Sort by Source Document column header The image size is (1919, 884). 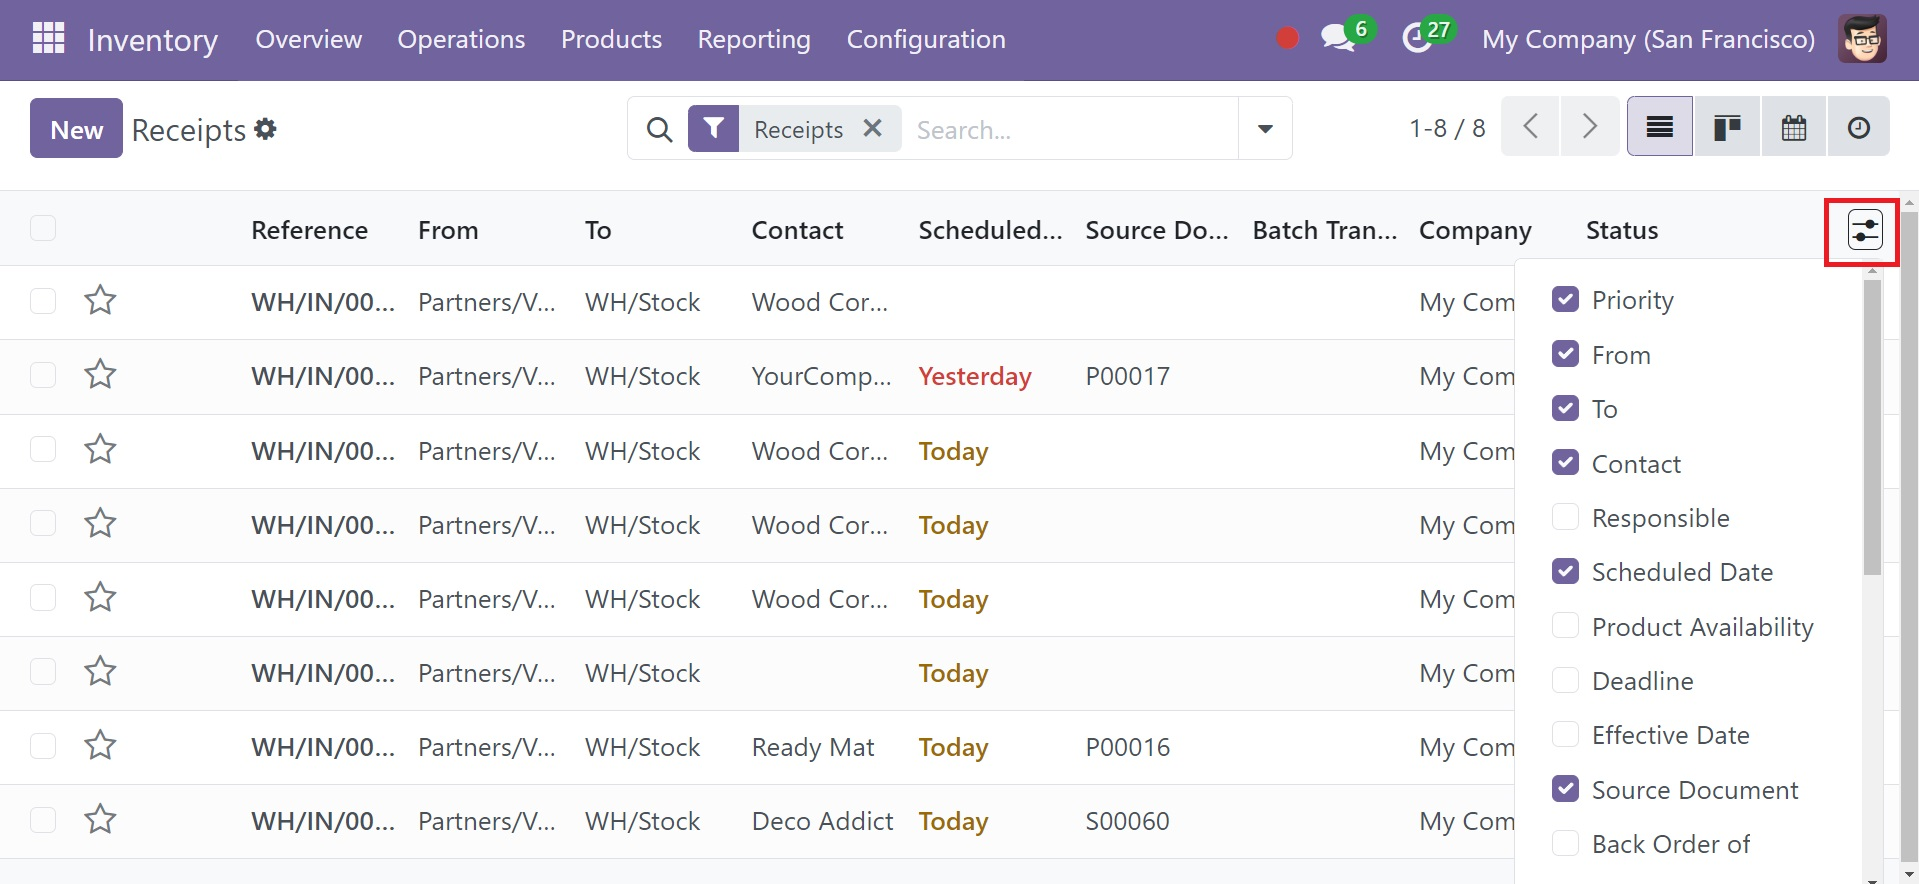click(1157, 230)
